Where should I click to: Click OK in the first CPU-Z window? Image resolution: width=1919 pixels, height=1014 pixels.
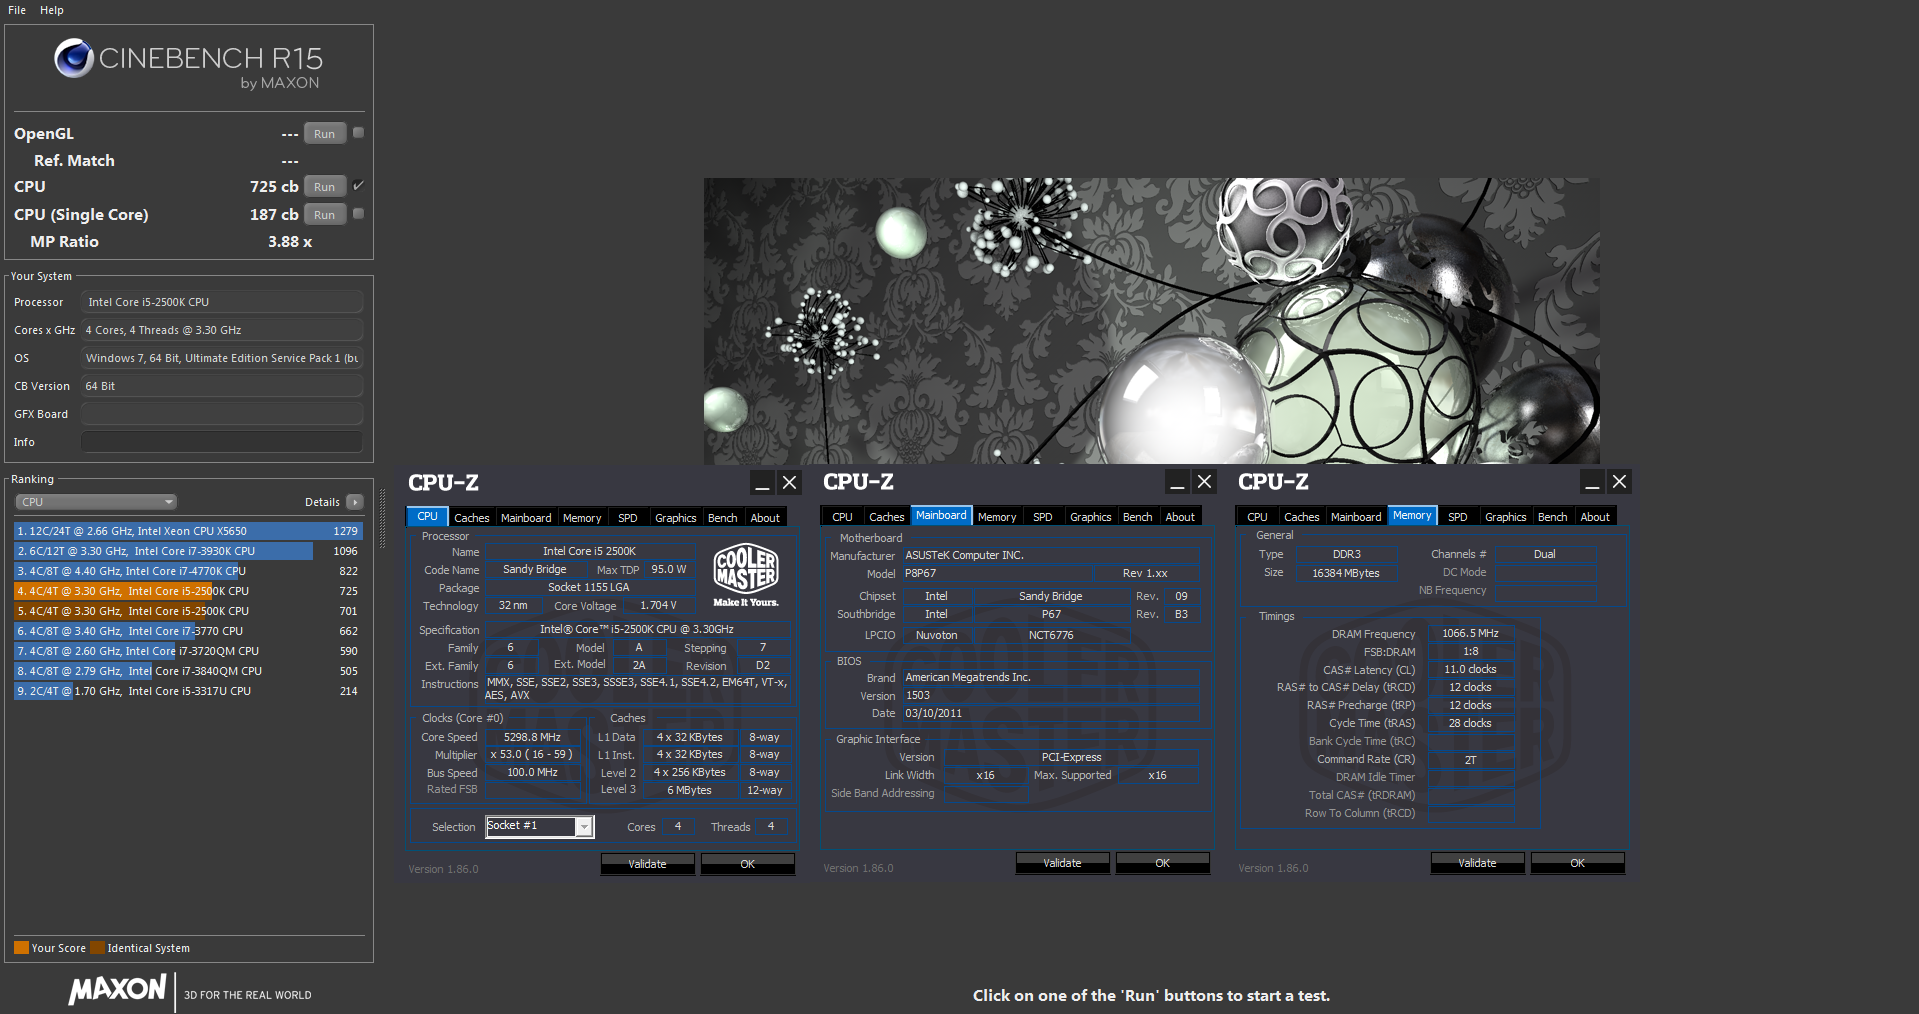tap(747, 864)
